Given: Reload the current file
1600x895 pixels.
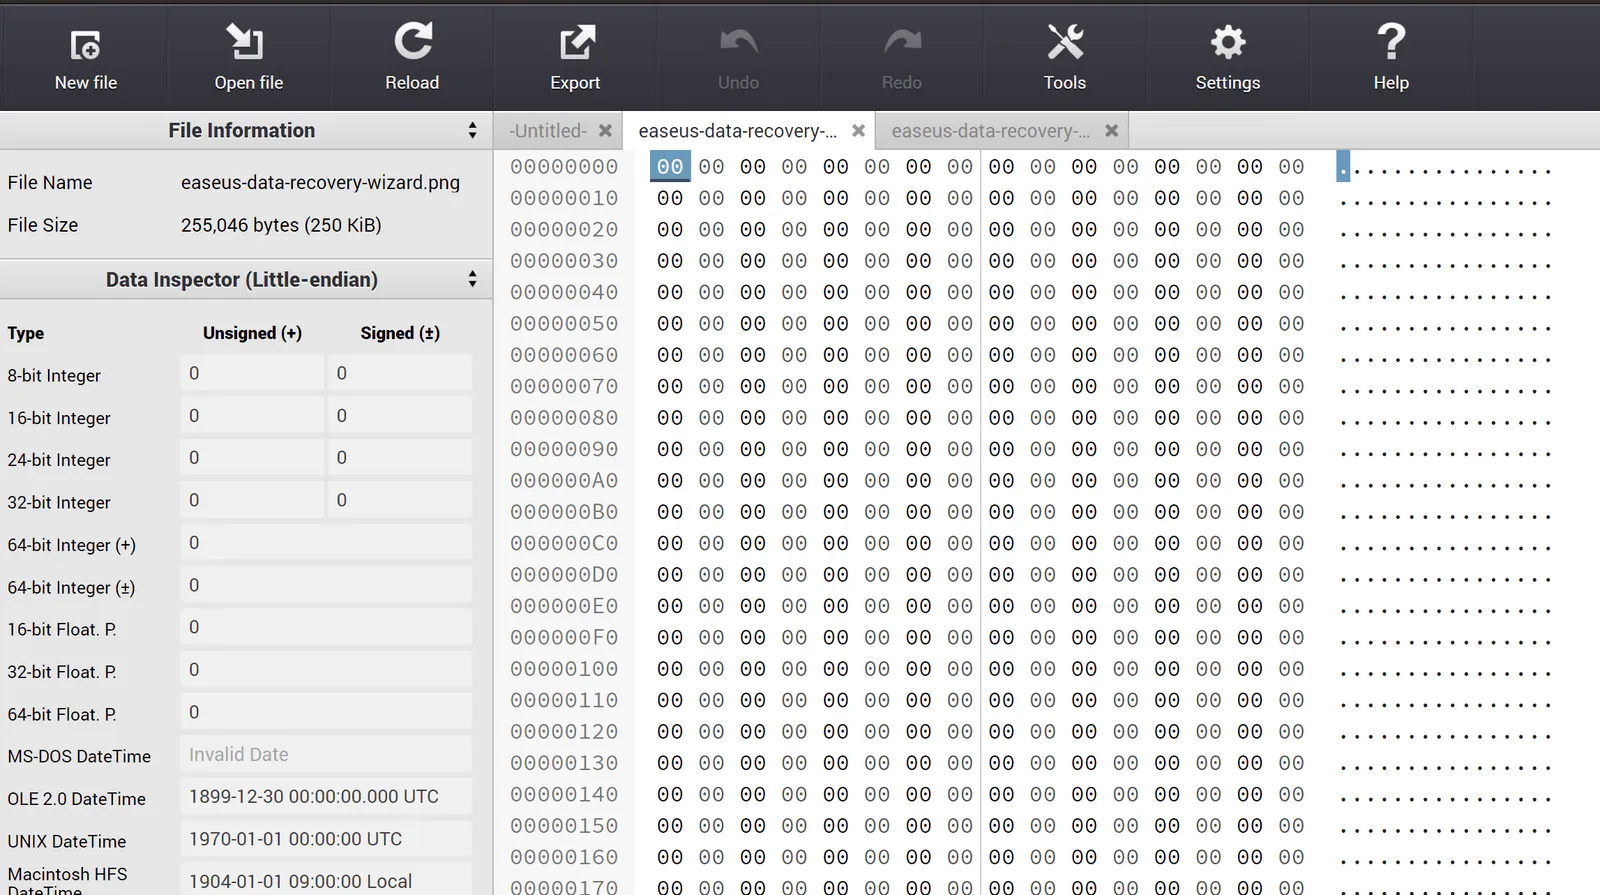Looking at the screenshot, I should 412,42.
